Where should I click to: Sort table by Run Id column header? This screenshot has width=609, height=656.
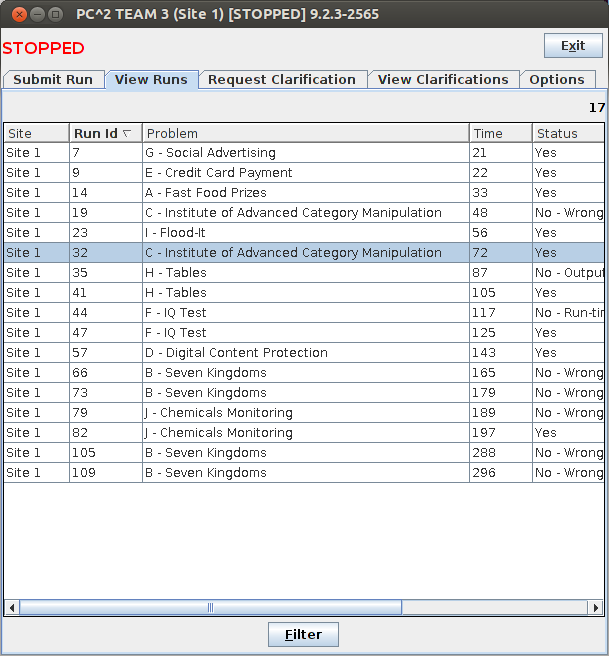(x=104, y=133)
